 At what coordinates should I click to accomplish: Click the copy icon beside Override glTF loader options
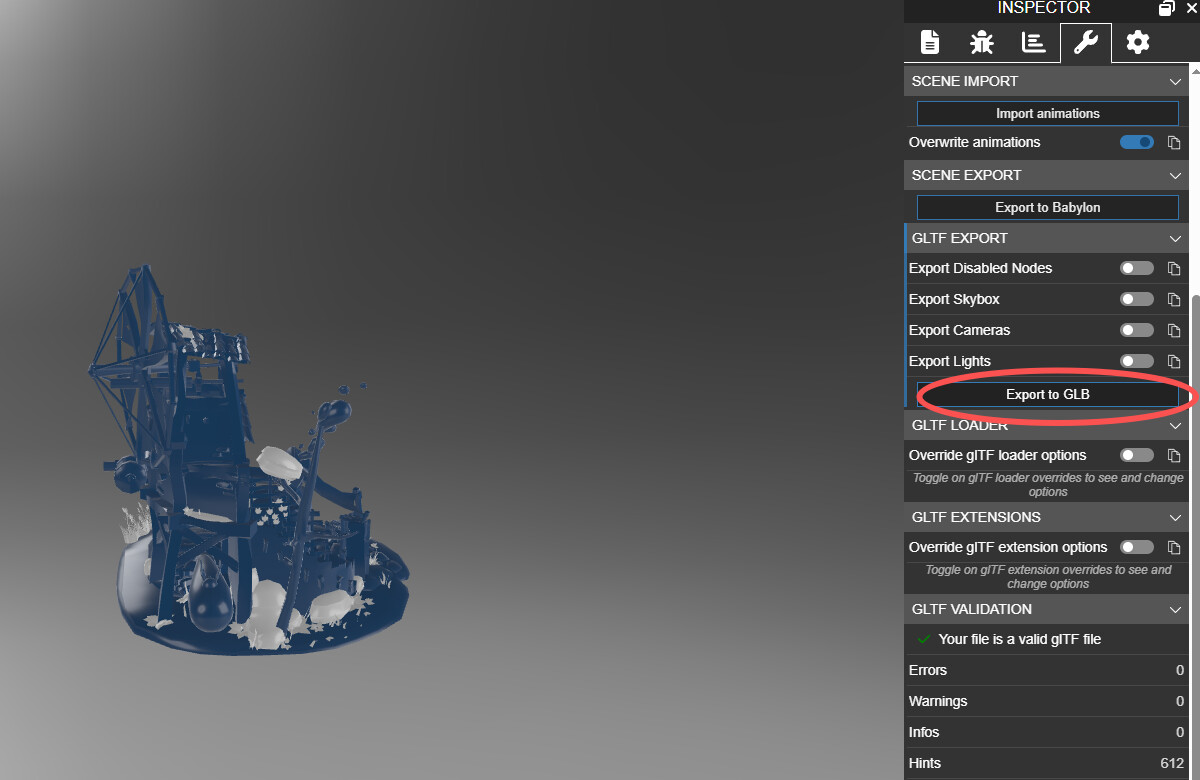[x=1173, y=455]
